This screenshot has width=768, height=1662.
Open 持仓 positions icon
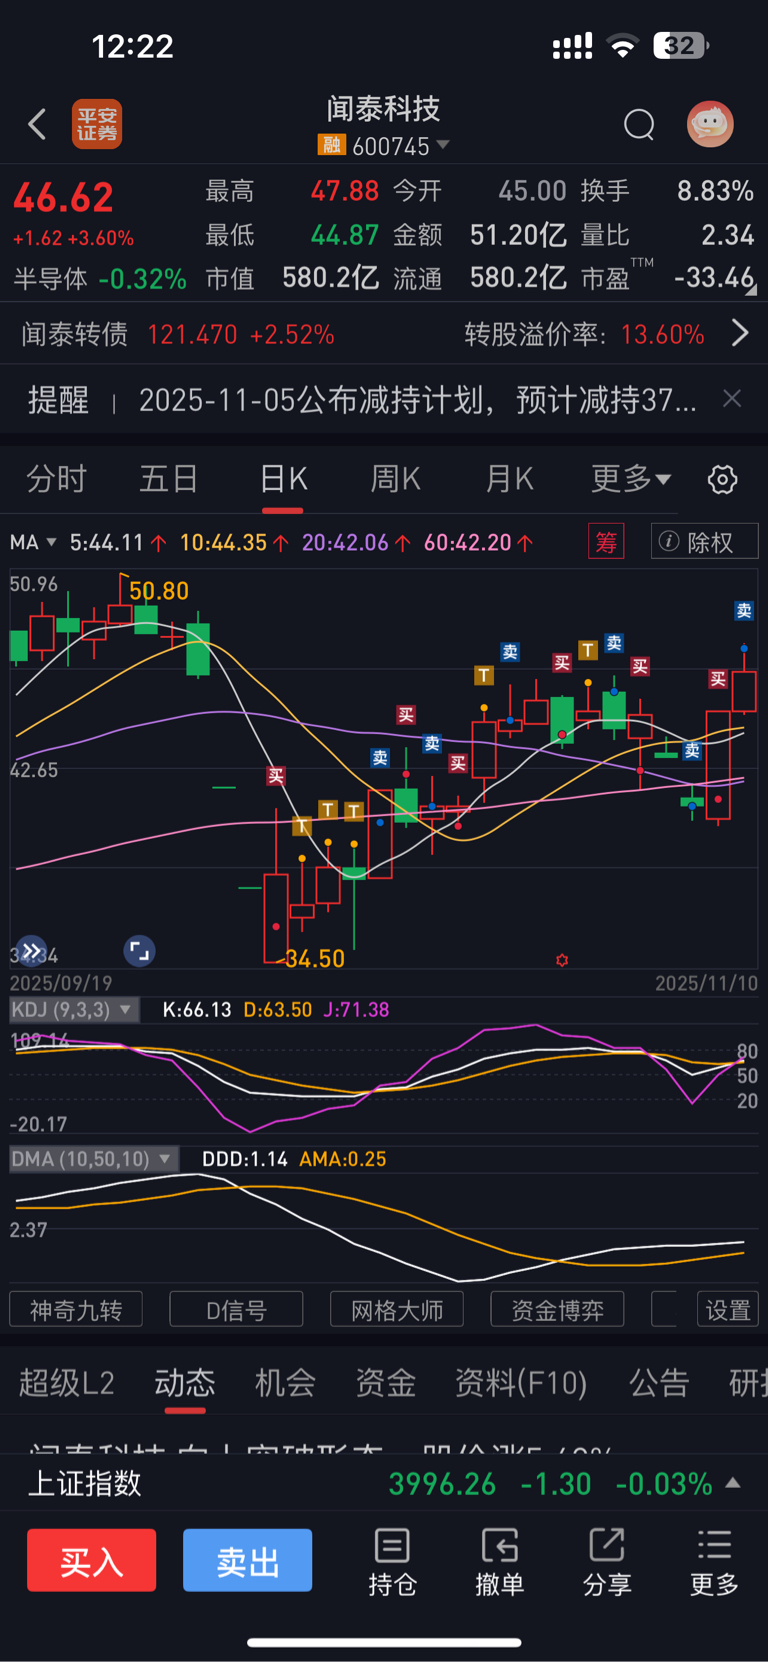392,1562
